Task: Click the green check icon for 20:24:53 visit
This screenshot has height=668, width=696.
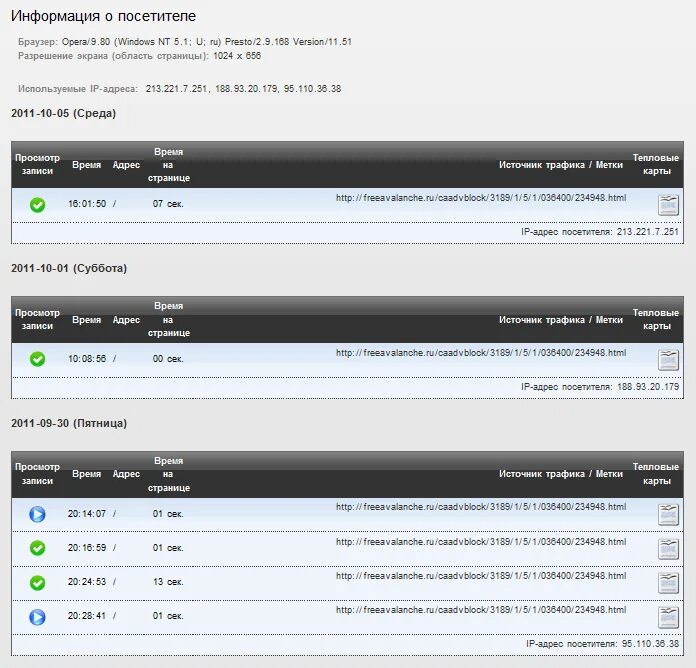Action: [x=37, y=582]
